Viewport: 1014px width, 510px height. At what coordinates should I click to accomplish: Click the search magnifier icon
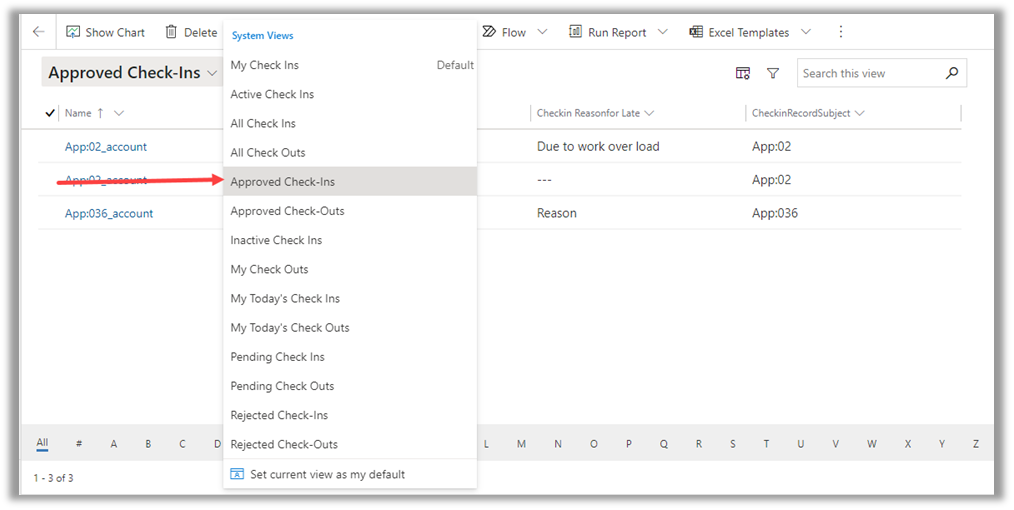tap(951, 73)
